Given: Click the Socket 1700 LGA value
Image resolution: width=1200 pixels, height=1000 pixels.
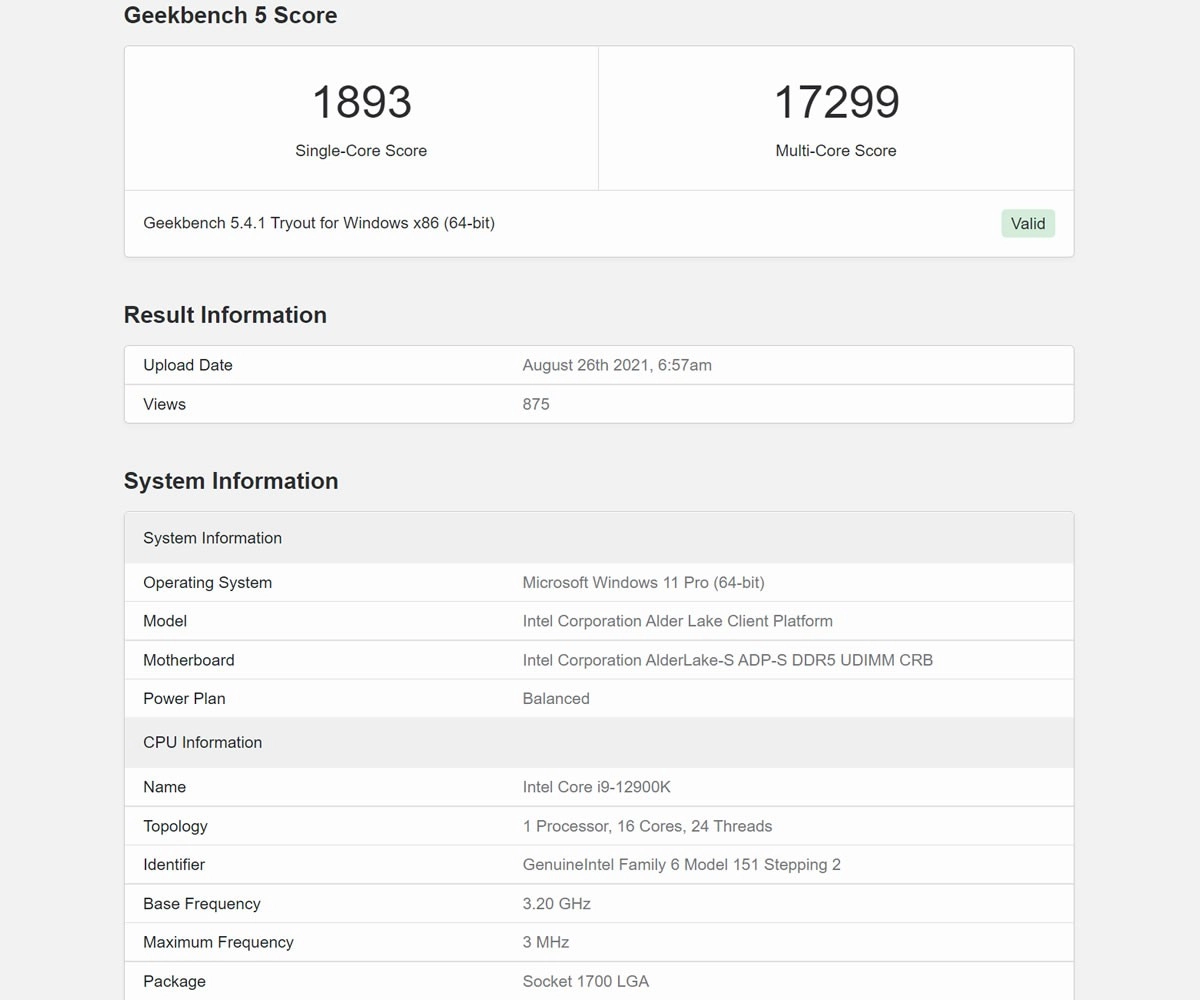Looking at the screenshot, I should point(585,981).
